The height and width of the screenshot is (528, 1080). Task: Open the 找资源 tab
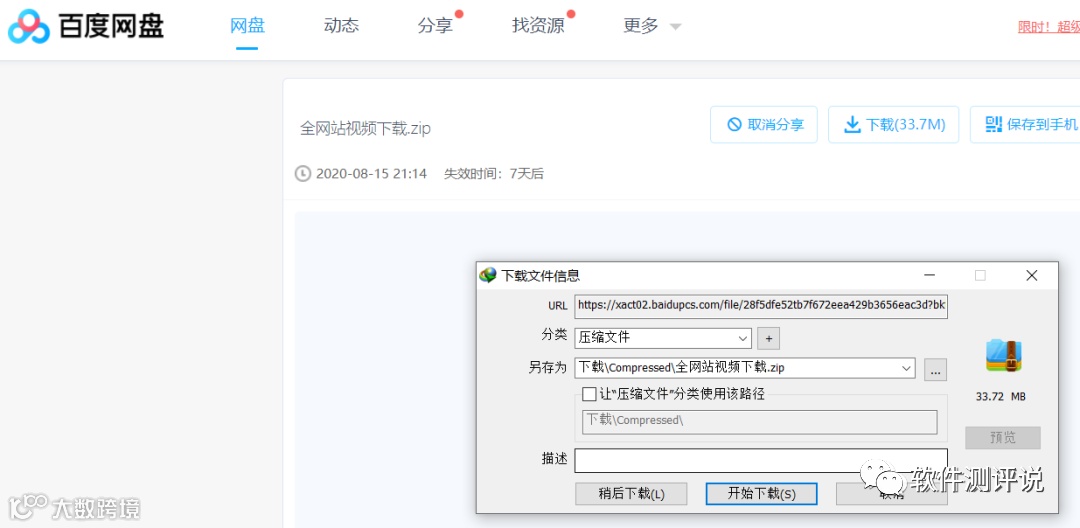538,26
